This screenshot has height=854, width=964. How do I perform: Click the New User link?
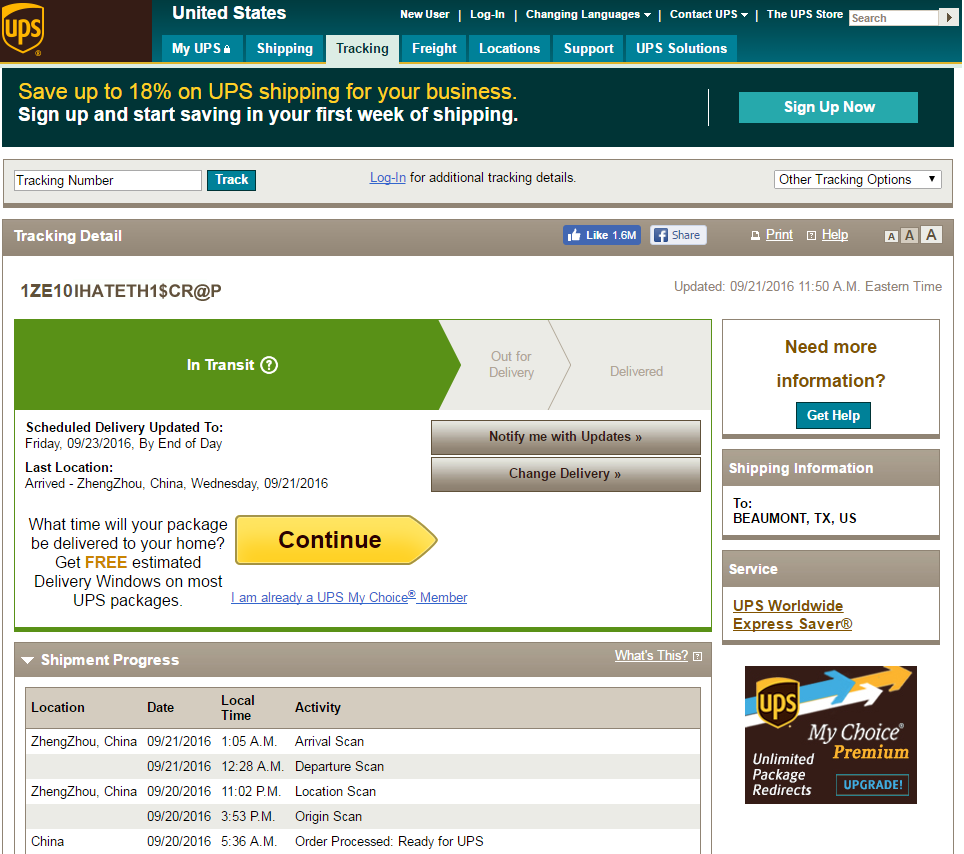(424, 14)
